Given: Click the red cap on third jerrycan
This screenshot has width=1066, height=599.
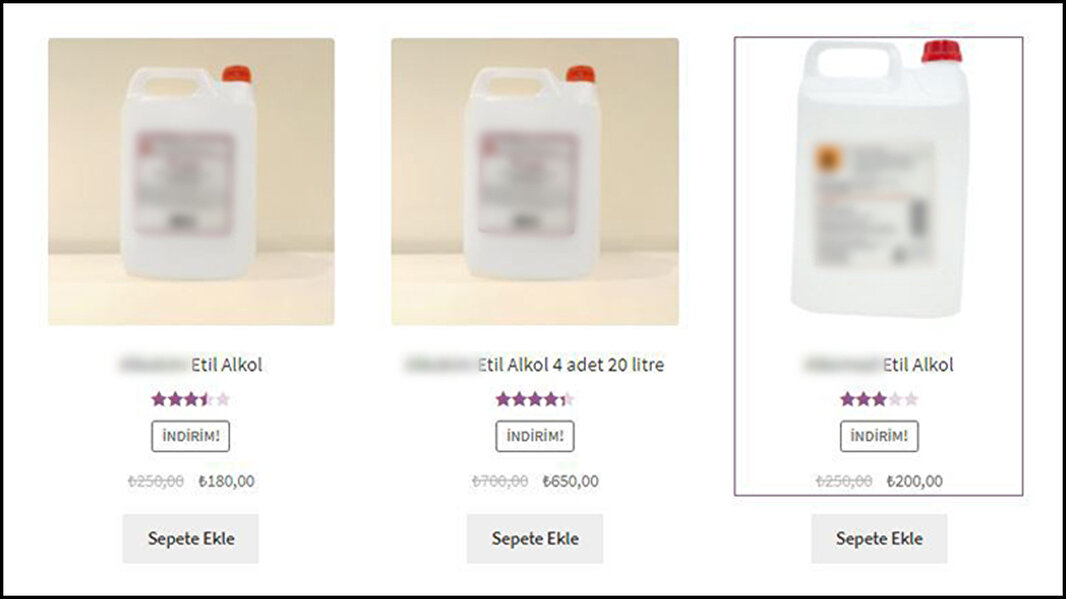Looking at the screenshot, I should point(942,52).
